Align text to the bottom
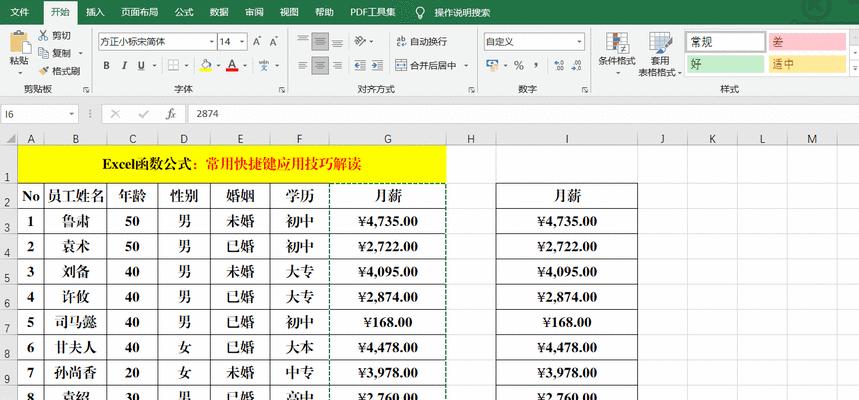The height and width of the screenshot is (400, 859). pos(337,42)
